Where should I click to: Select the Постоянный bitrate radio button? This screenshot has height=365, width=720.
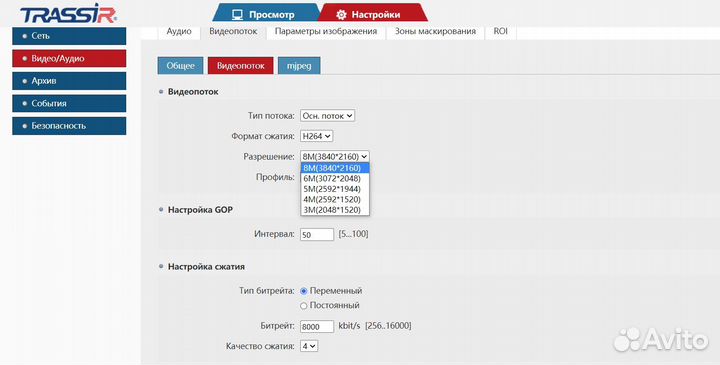point(304,306)
